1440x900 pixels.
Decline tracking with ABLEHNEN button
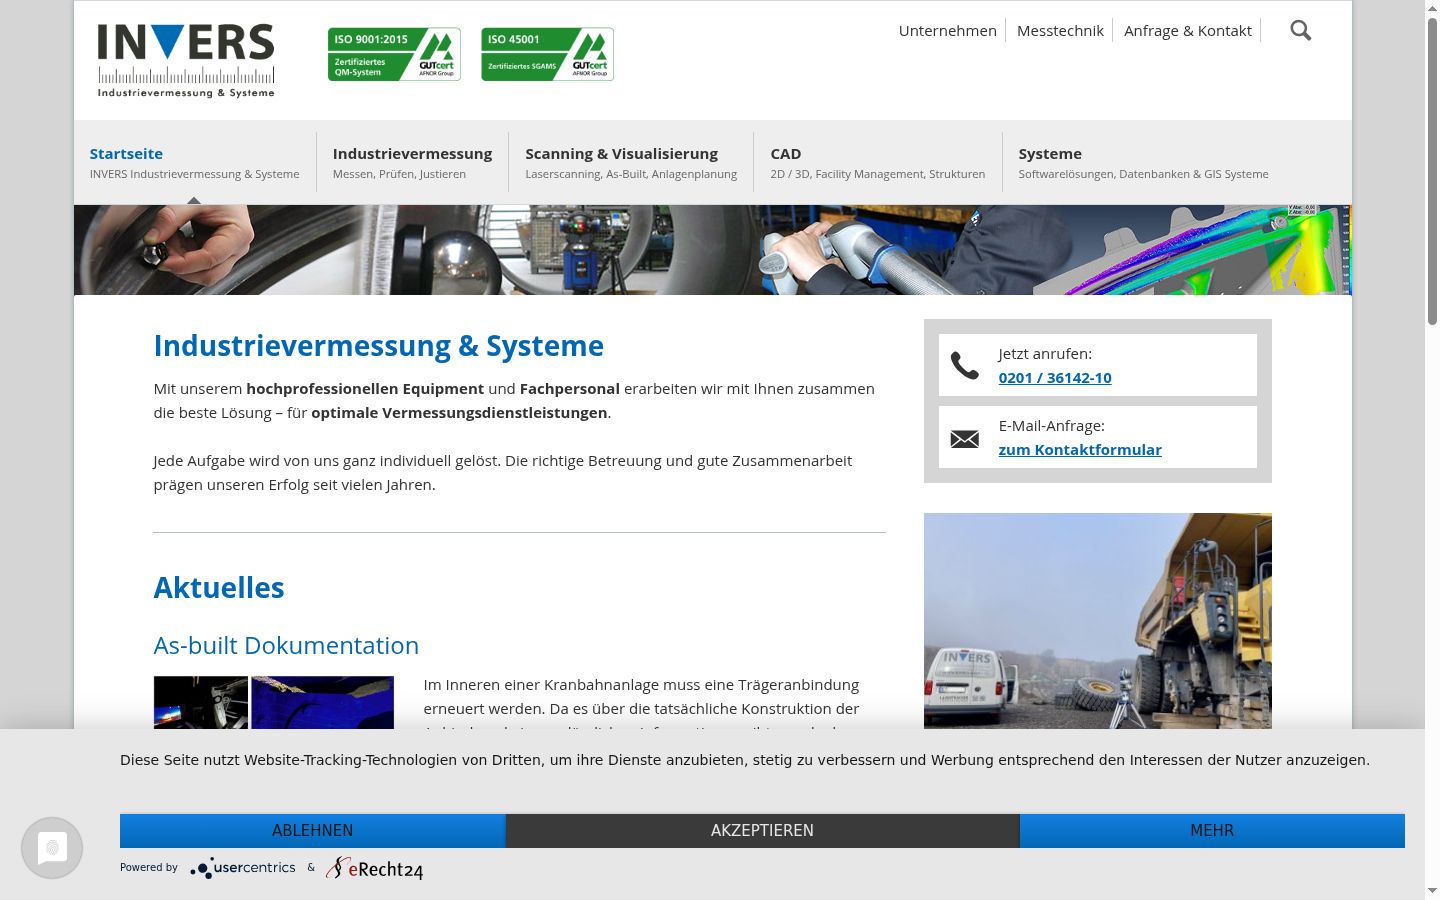[x=313, y=831]
